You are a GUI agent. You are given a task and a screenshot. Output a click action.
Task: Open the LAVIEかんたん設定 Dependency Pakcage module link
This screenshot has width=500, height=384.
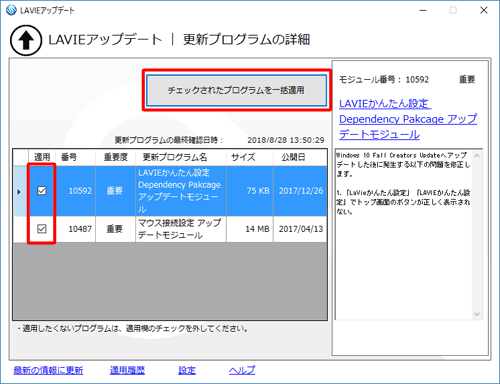coord(408,119)
